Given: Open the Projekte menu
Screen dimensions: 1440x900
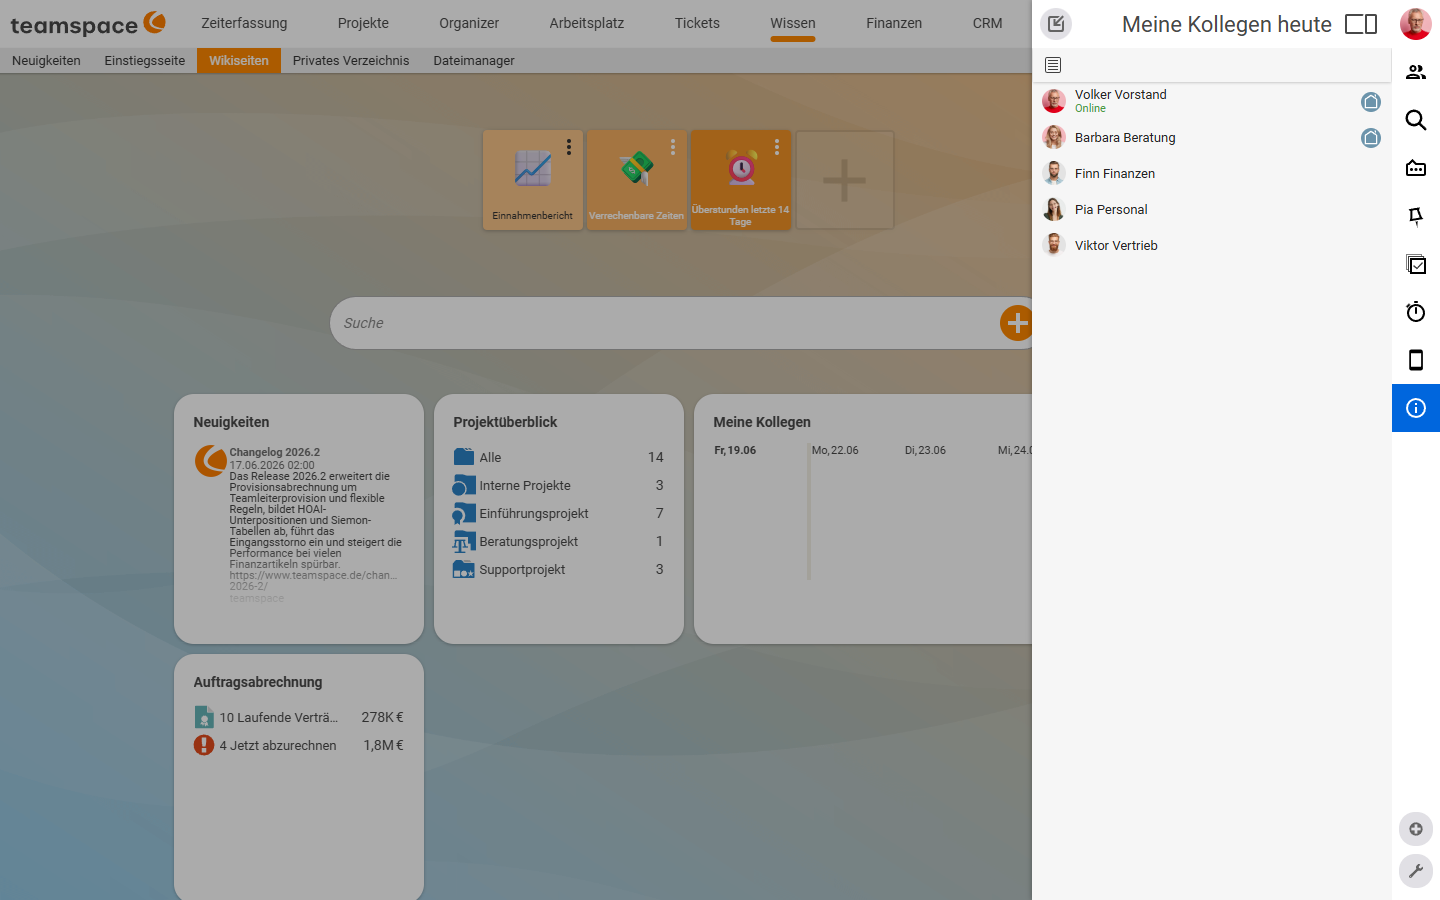Looking at the screenshot, I should 363,23.
